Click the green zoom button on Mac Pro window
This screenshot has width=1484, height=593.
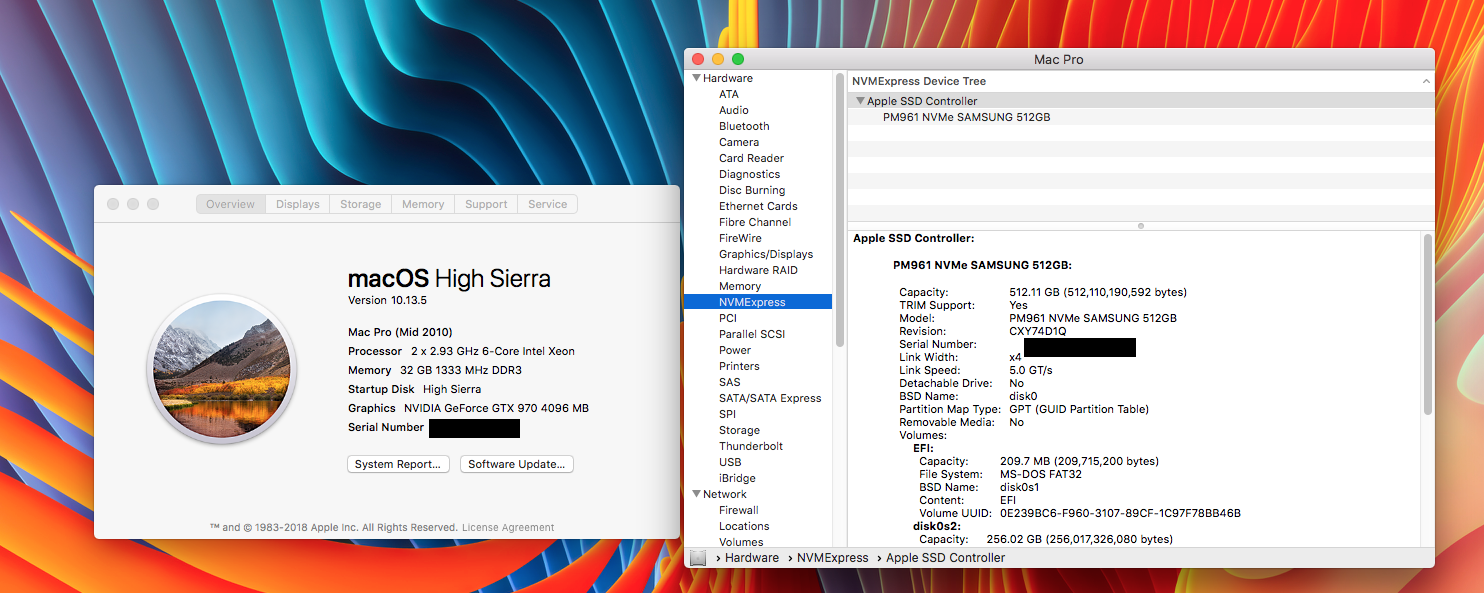(738, 59)
